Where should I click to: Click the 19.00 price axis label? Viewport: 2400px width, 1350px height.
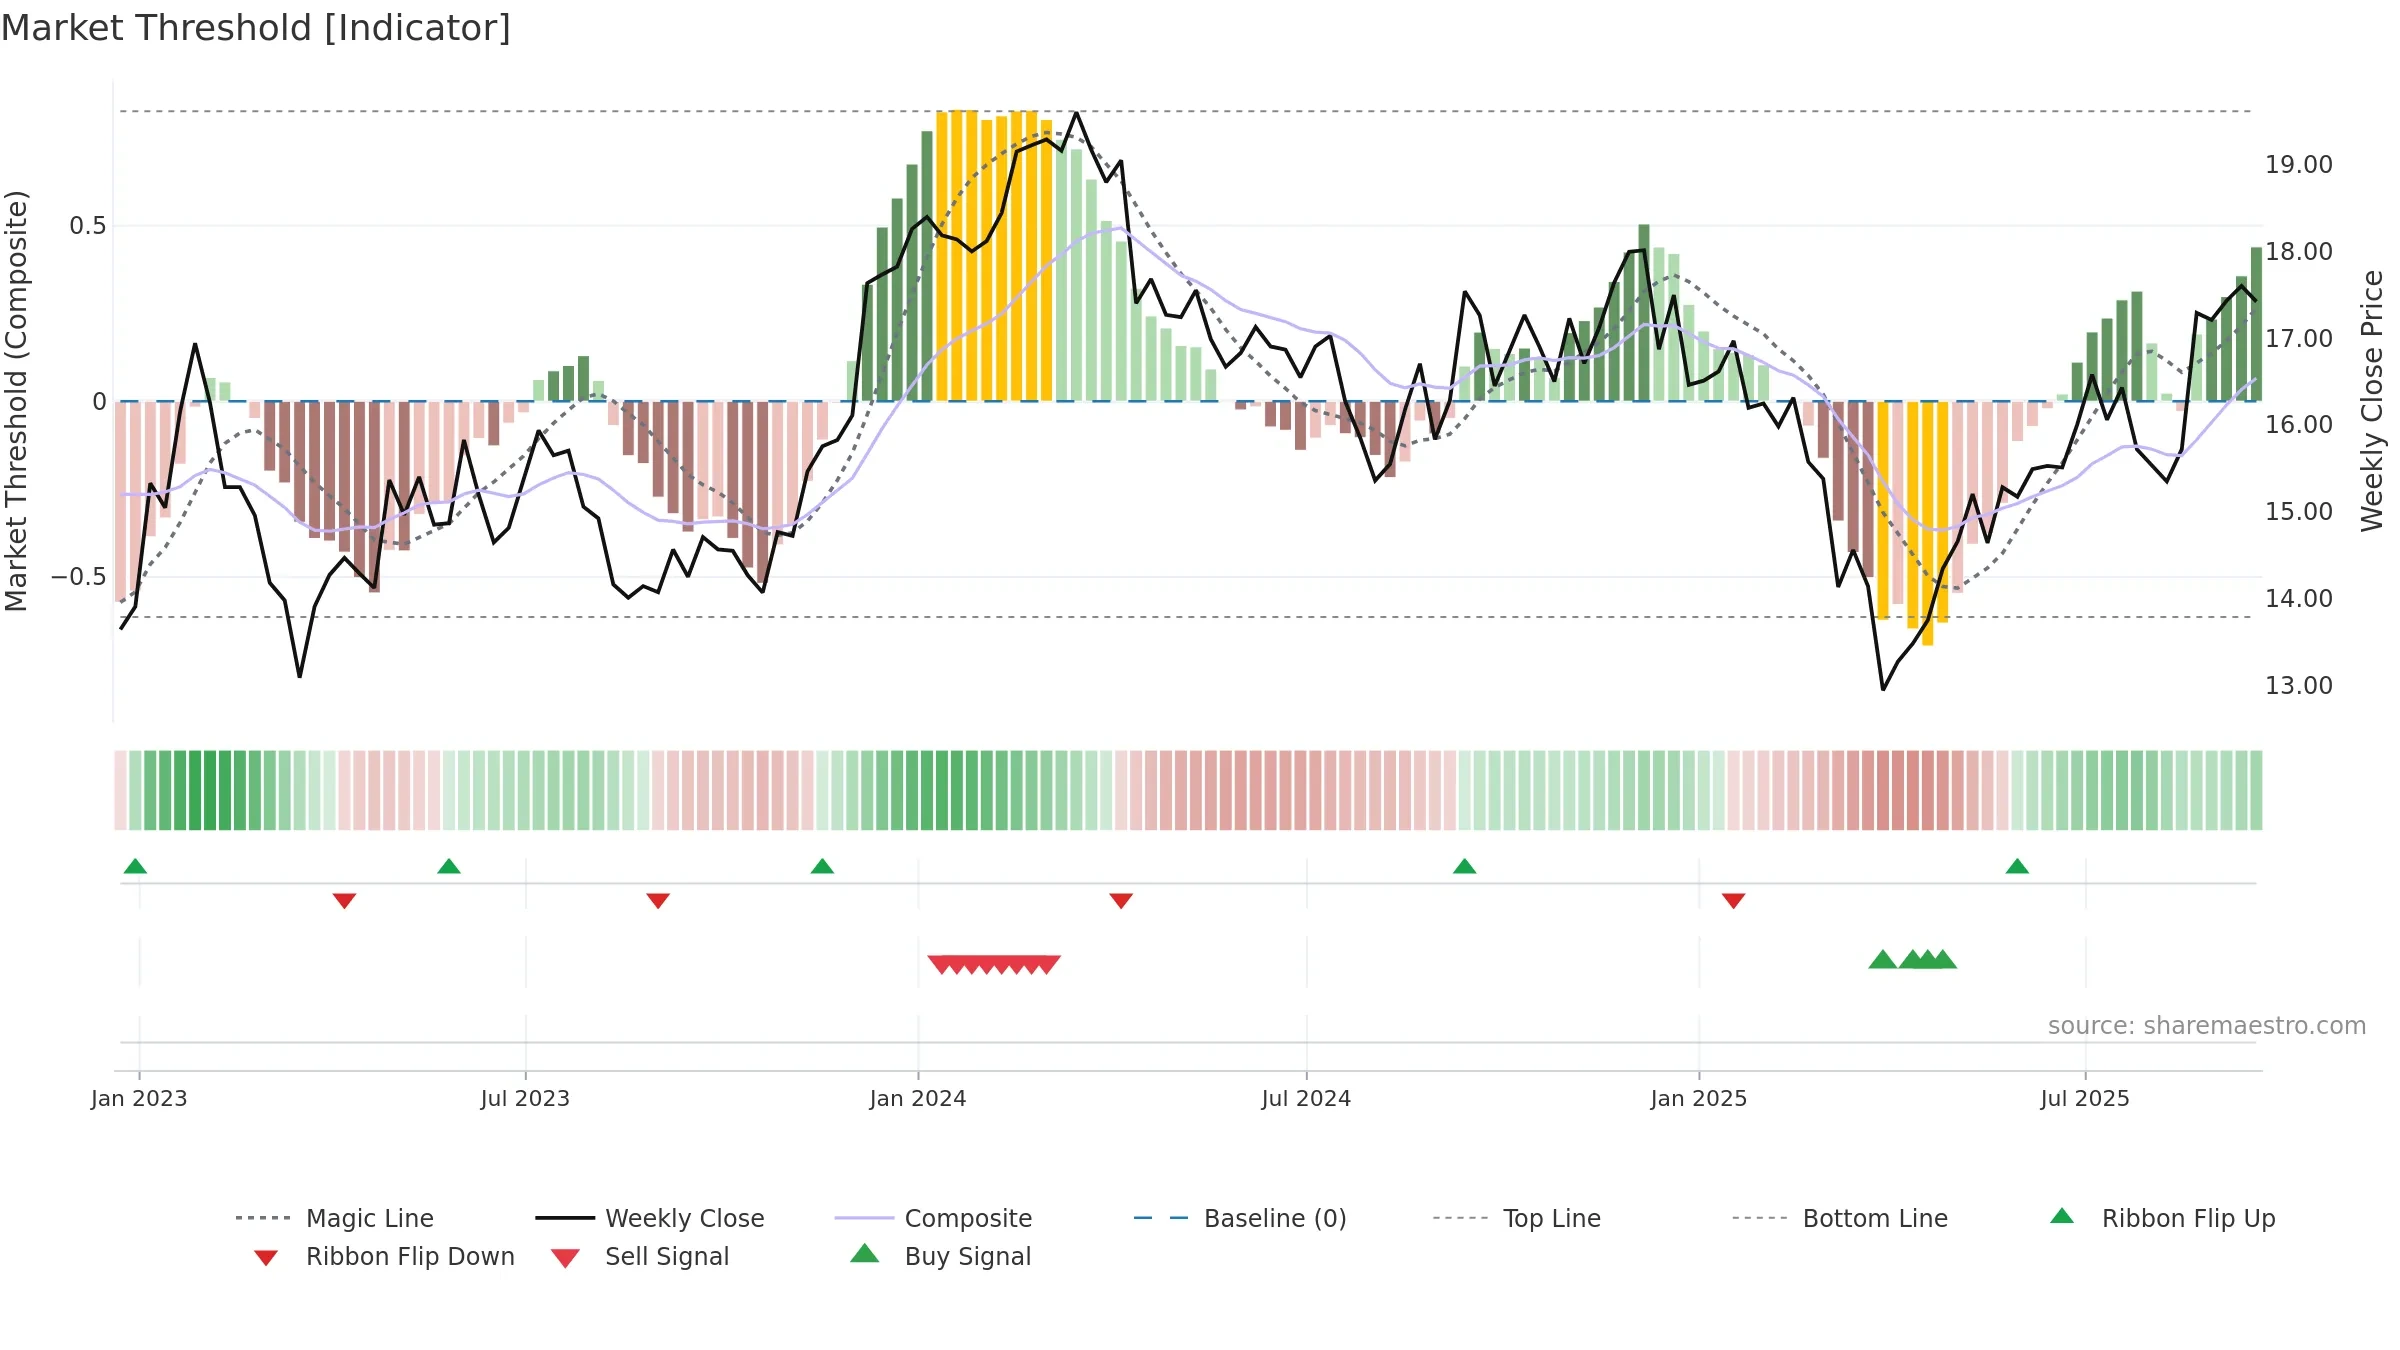click(2299, 165)
